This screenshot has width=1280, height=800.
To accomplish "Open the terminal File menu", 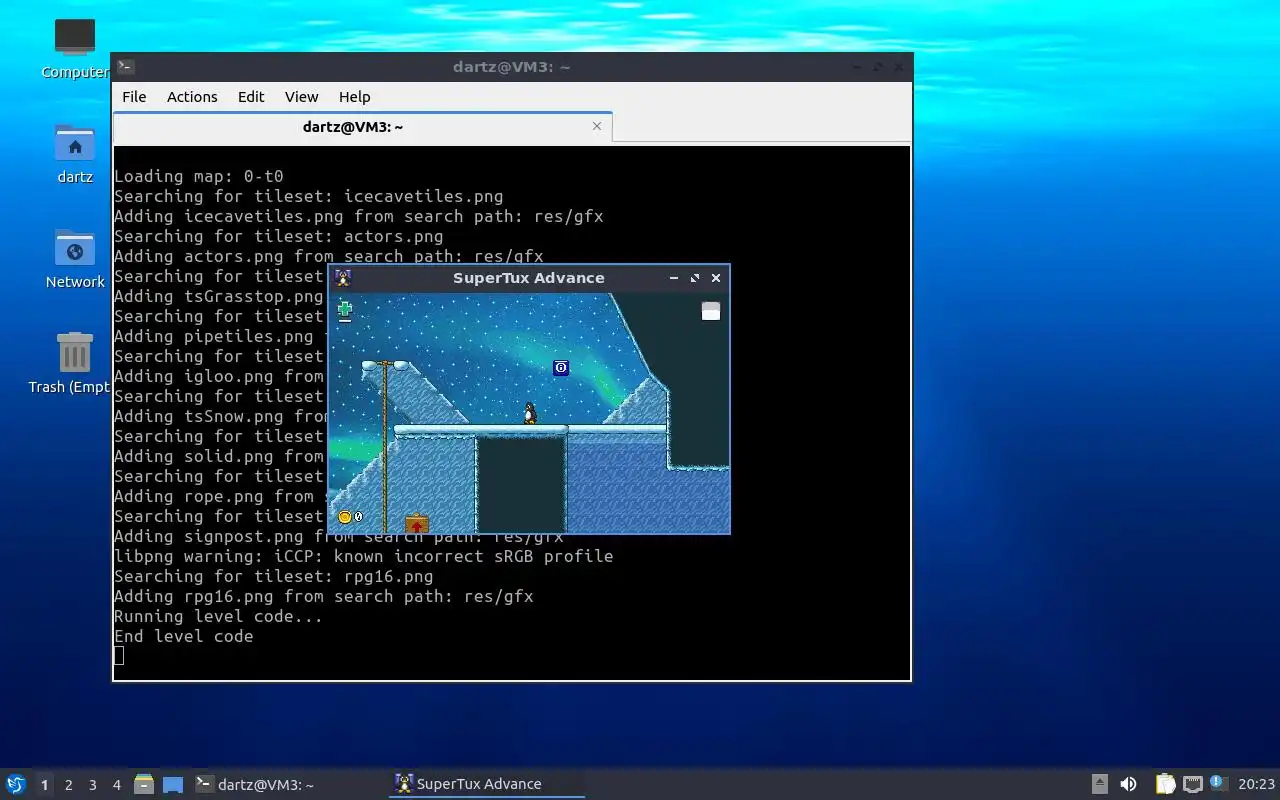I will pos(134,97).
